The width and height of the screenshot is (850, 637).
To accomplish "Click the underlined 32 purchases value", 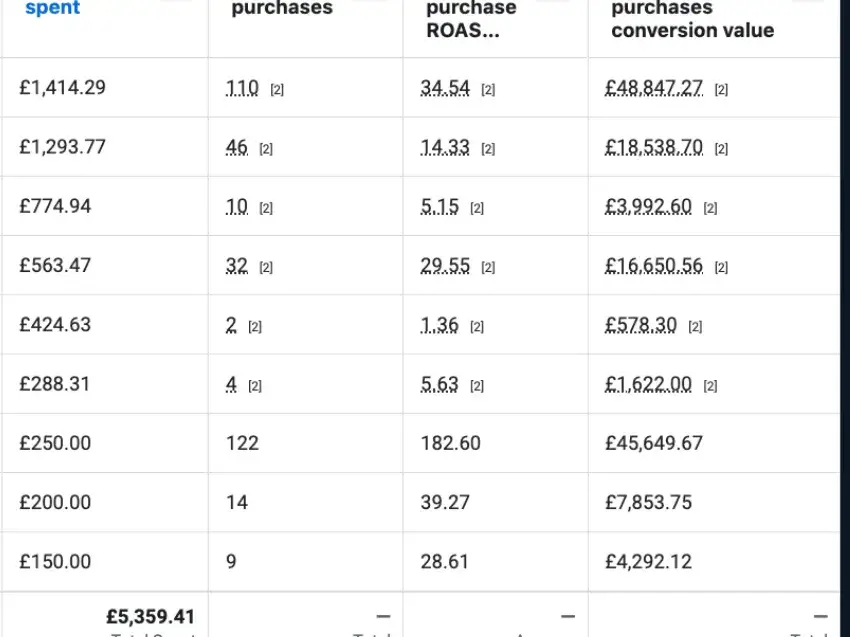I will (237, 266).
